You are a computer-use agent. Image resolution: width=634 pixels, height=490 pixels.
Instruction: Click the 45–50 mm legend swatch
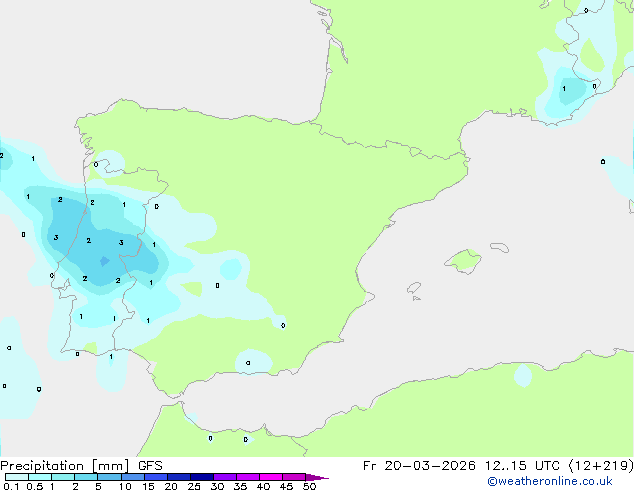[x=294, y=477]
